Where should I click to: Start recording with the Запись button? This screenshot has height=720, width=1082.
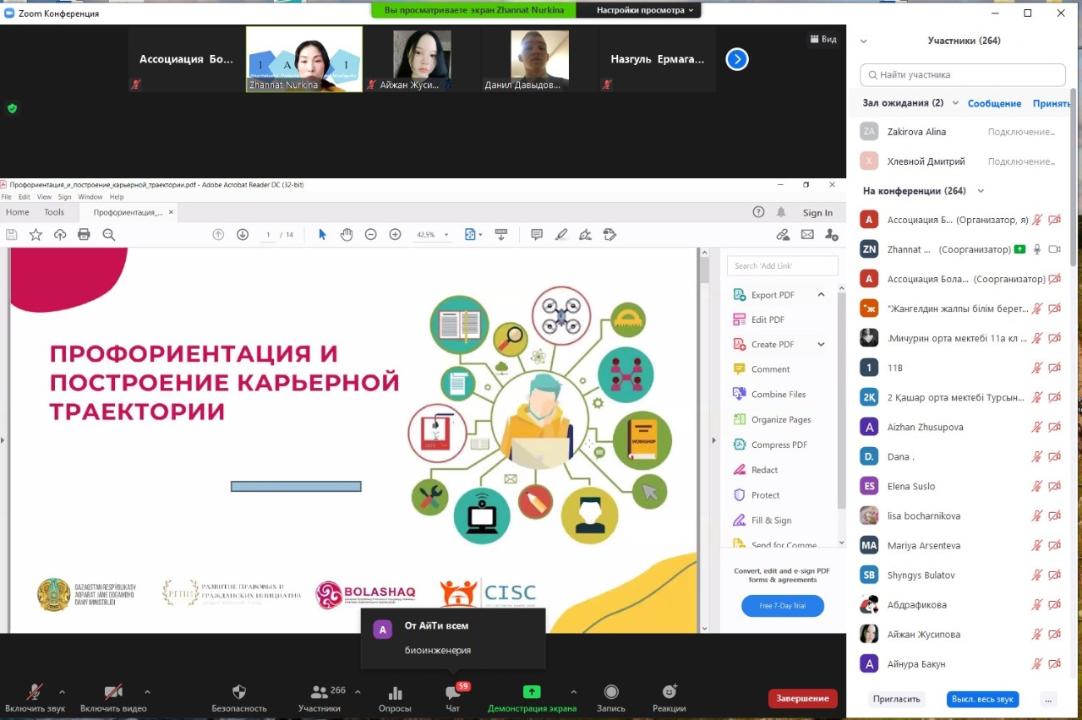pos(611,693)
